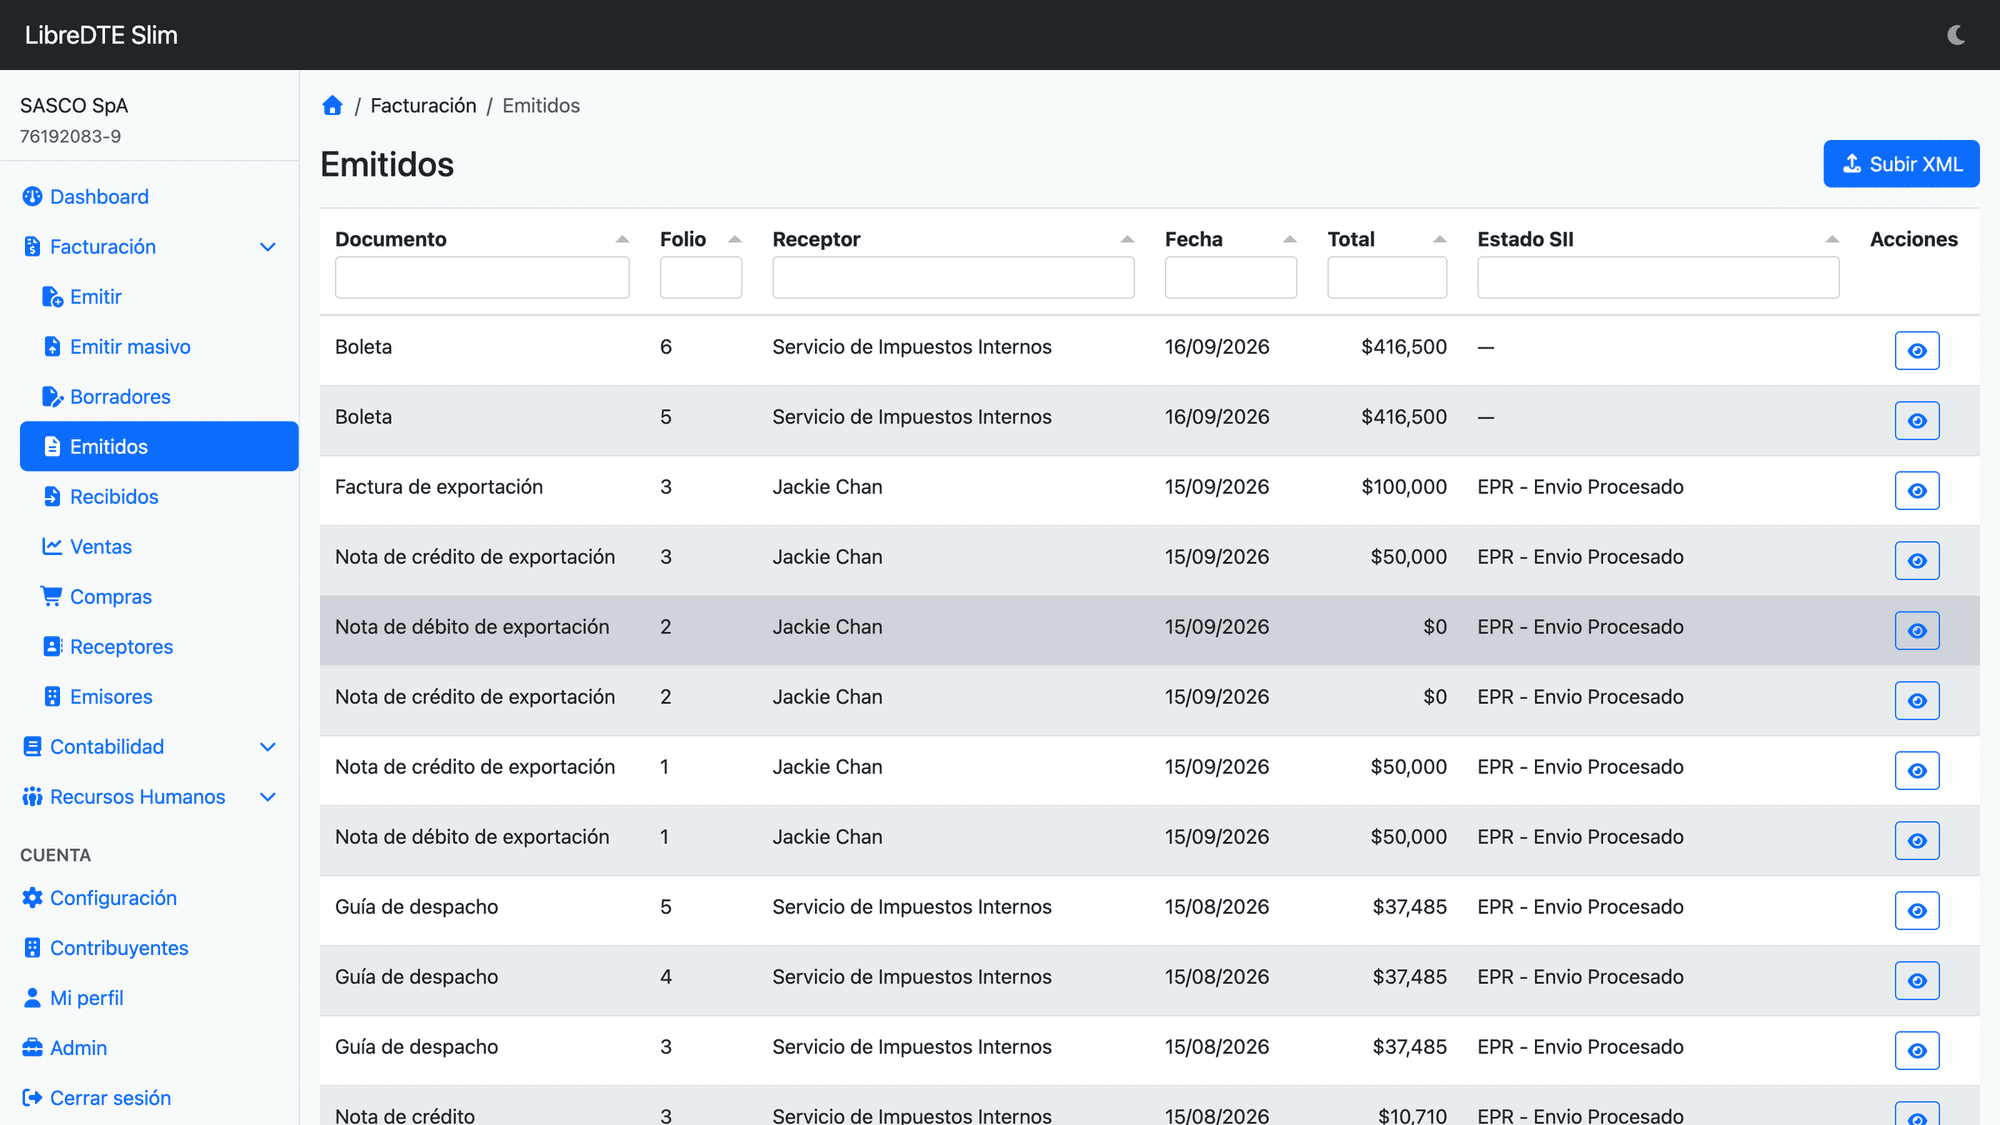Click the Mi perfil user icon
This screenshot has width=2000, height=1125.
point(32,998)
